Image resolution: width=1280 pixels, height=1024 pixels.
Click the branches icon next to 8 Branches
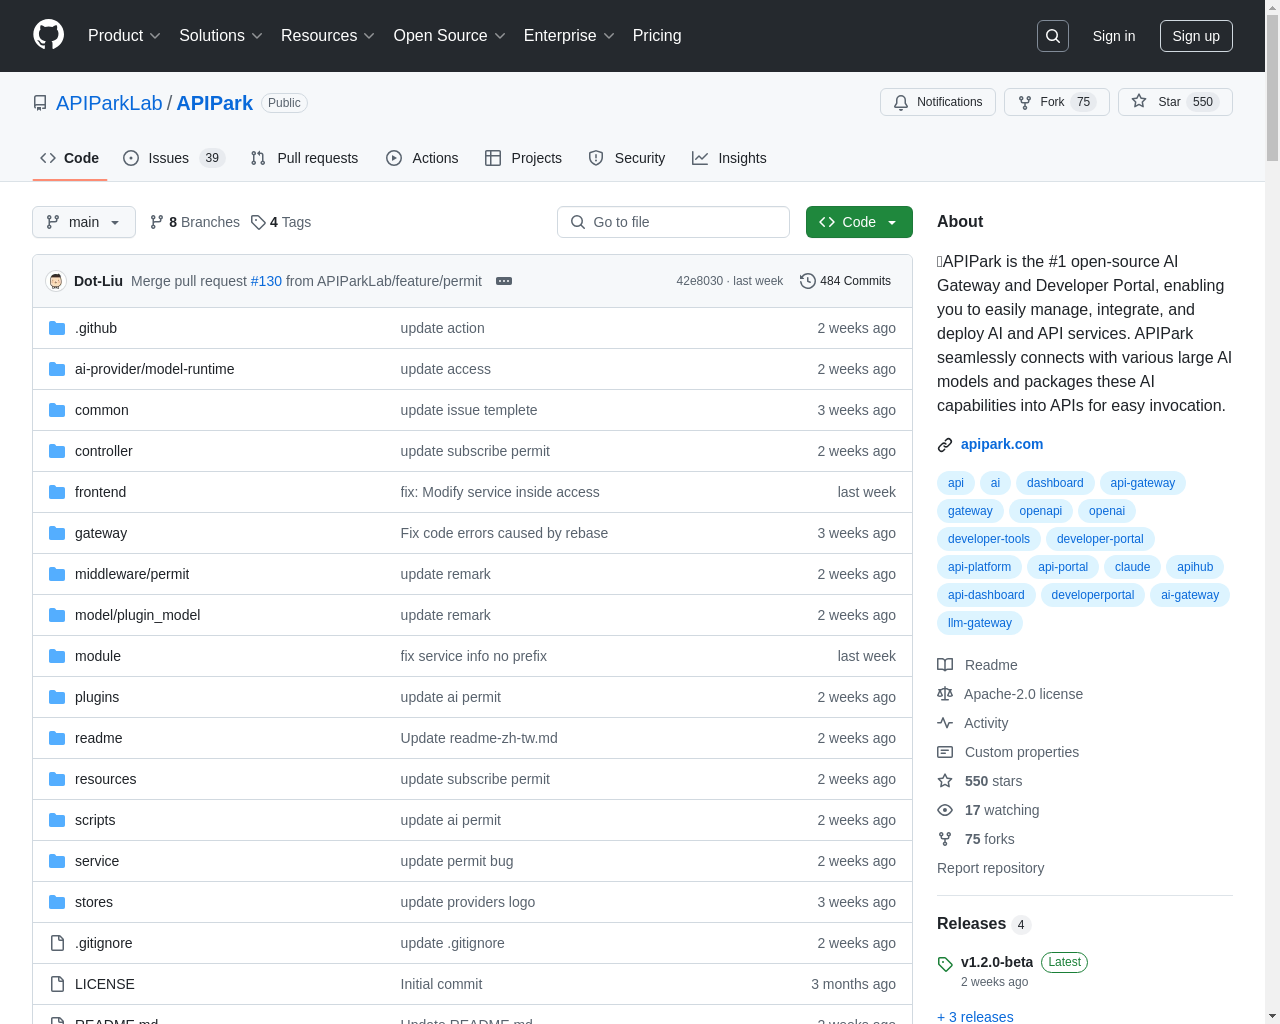157,222
